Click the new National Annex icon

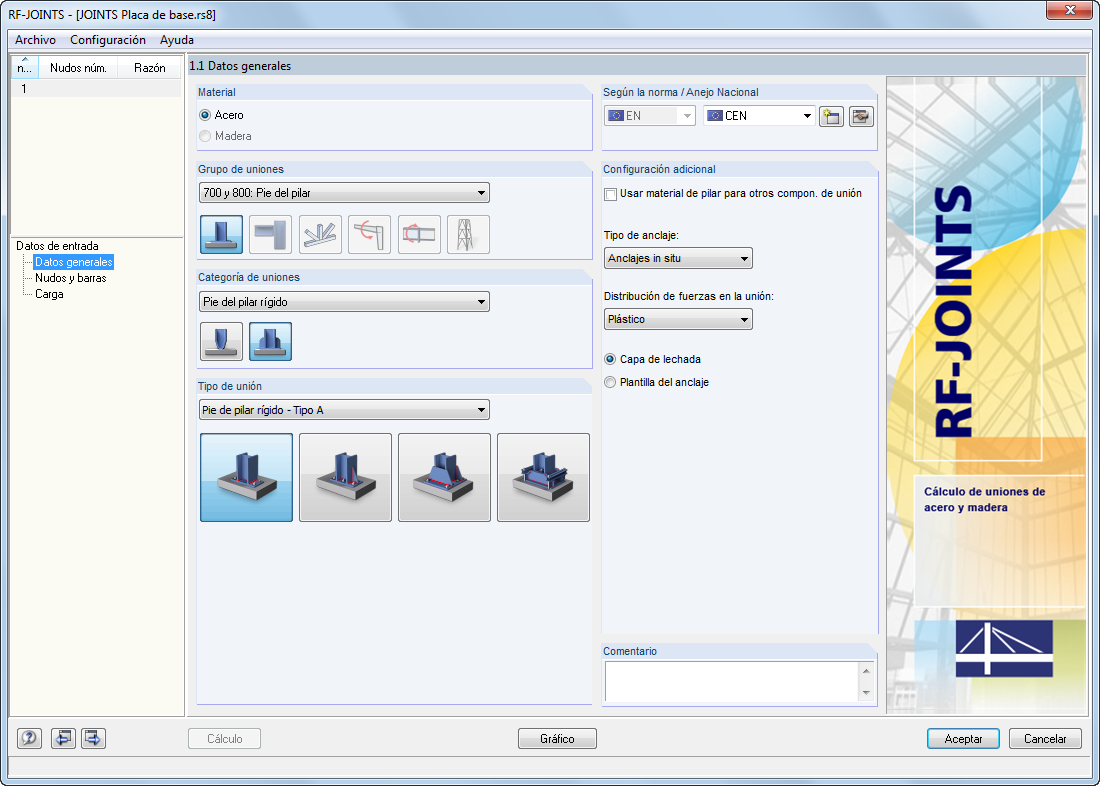pyautogui.click(x=831, y=116)
